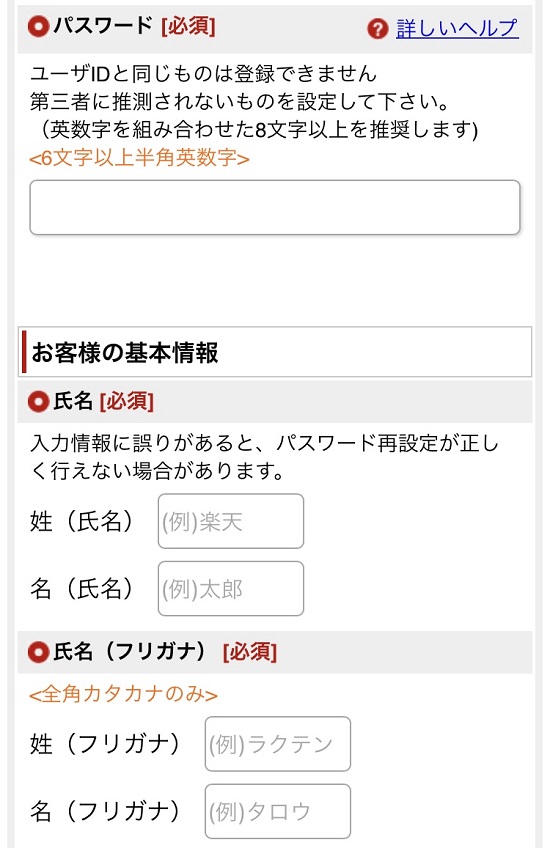Click the 姓（氏名） field with 楽天 placeholder
Image resolution: width=550 pixels, height=848 pixels.
coord(231,521)
